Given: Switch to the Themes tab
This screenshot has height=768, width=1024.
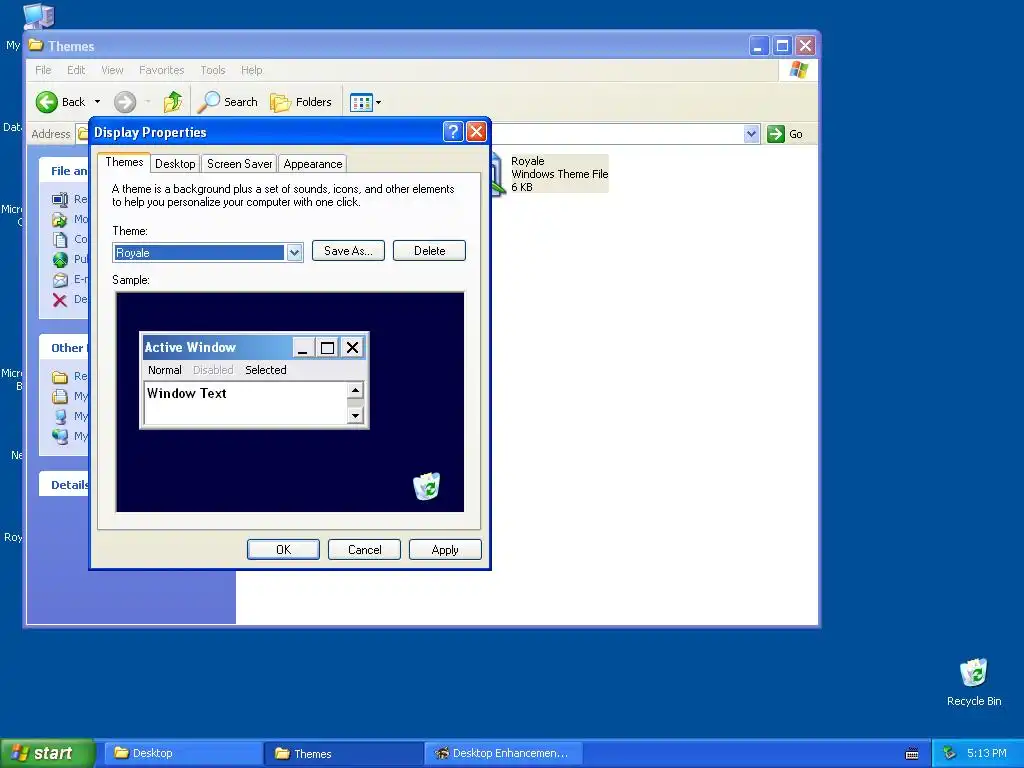Looking at the screenshot, I should point(124,162).
